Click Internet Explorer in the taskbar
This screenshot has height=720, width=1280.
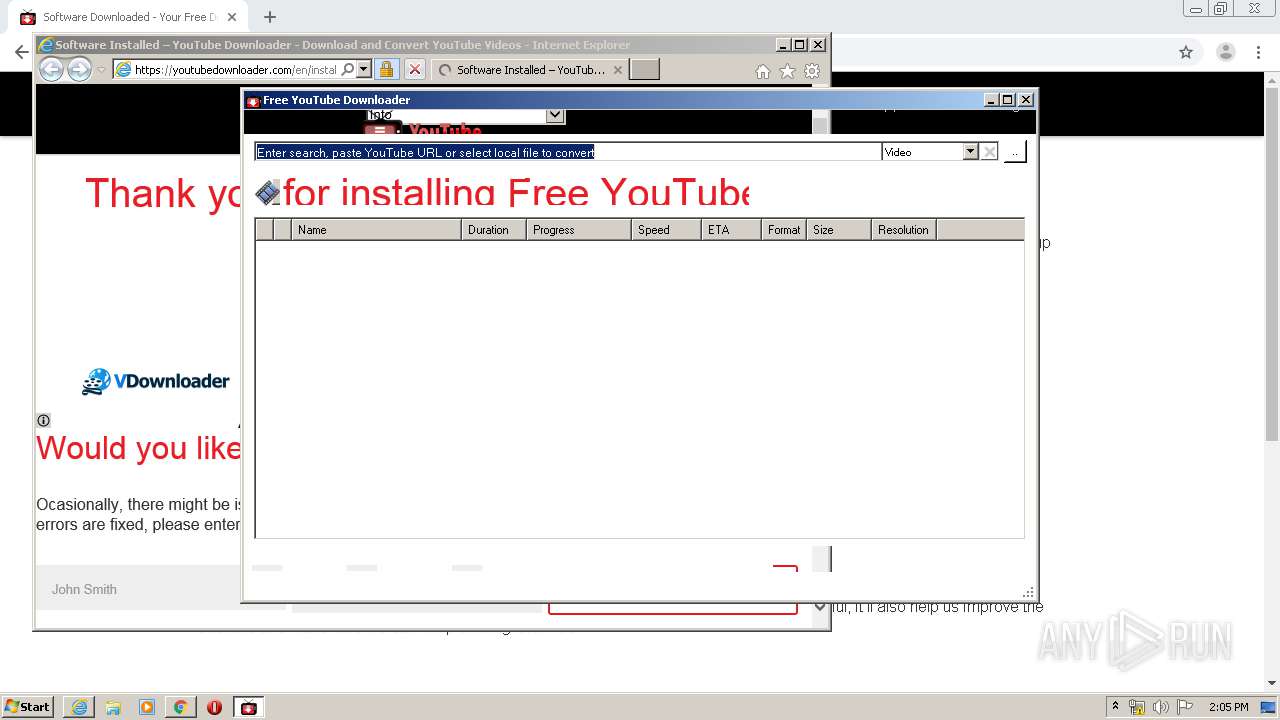[x=79, y=707]
